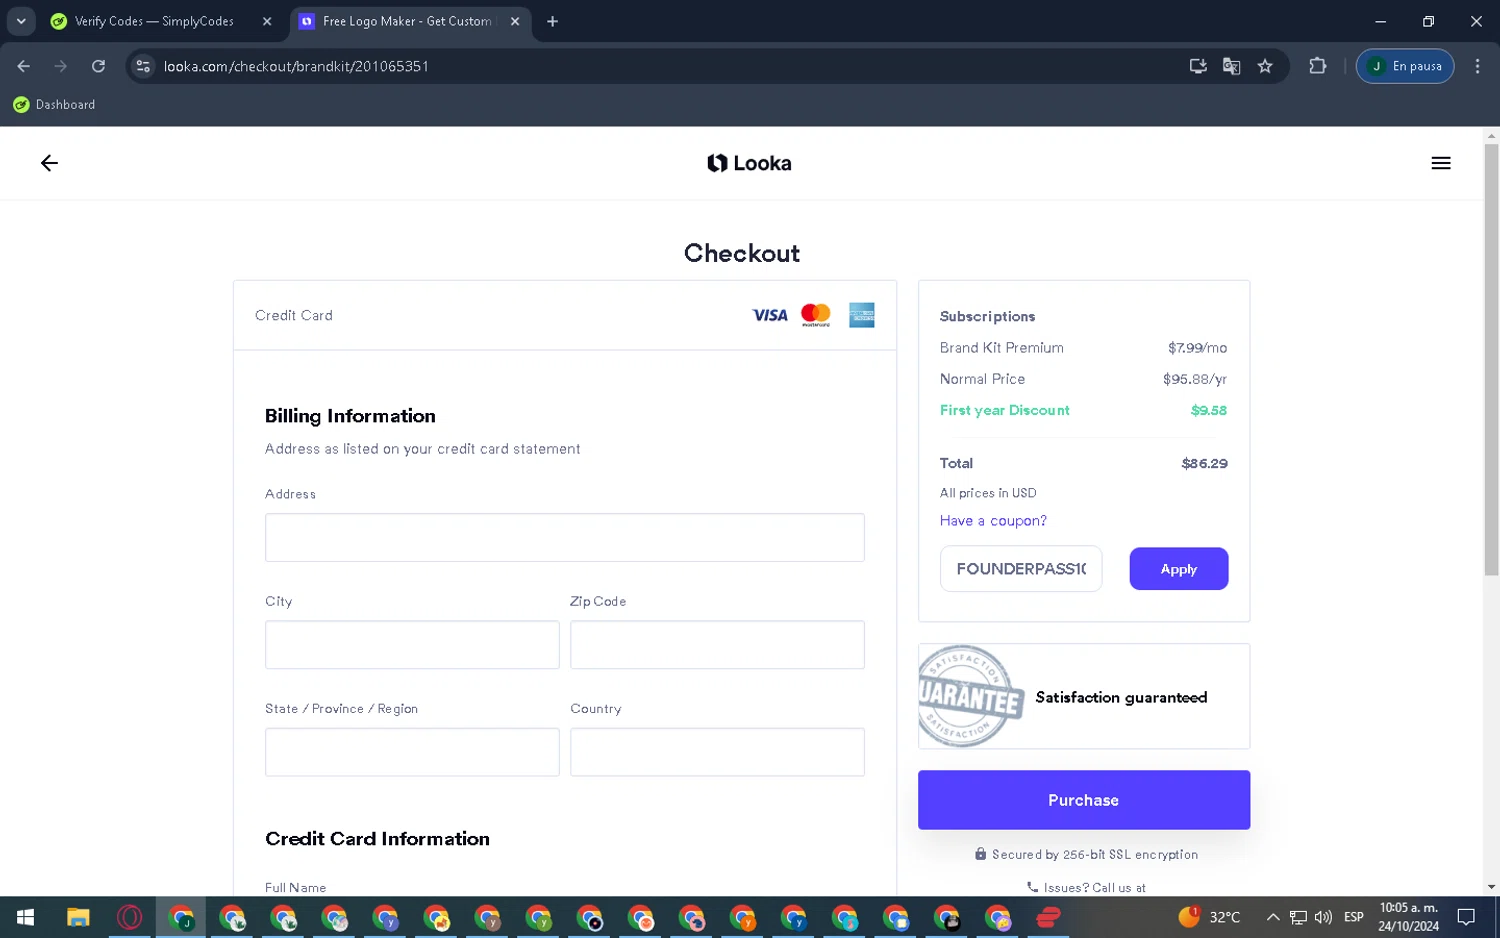Open the profile button labeled En pausa
1500x938 pixels.
point(1404,66)
